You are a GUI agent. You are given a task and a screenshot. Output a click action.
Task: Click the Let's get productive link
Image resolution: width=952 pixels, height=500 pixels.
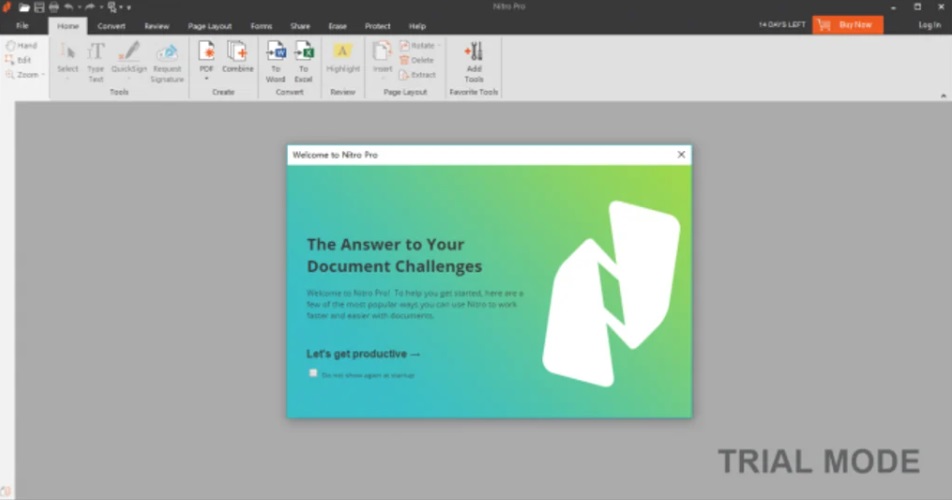(x=363, y=354)
